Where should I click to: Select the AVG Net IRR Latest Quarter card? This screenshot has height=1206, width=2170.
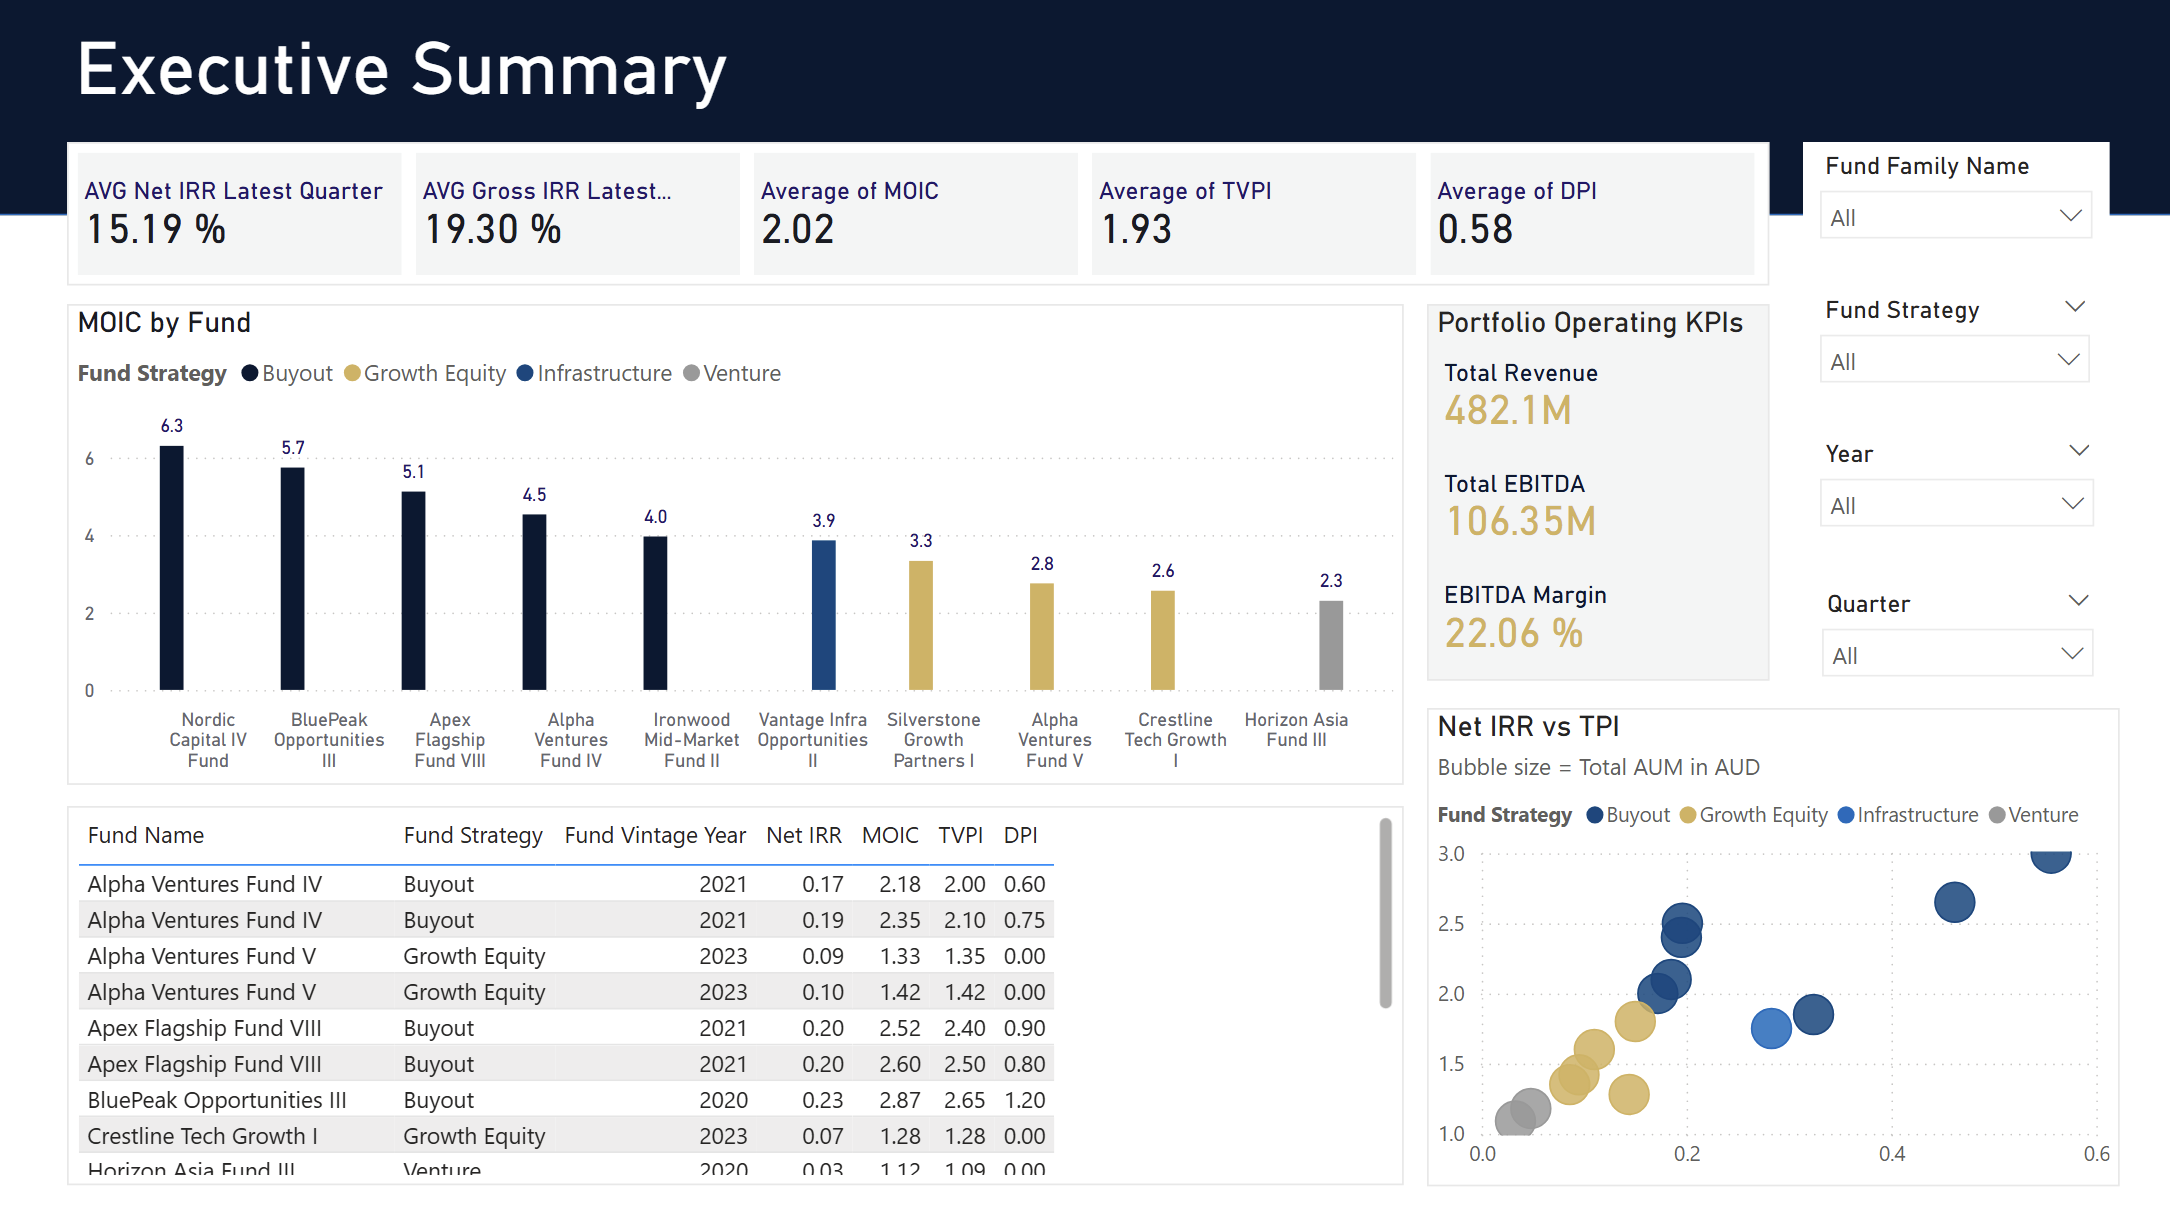tap(240, 214)
